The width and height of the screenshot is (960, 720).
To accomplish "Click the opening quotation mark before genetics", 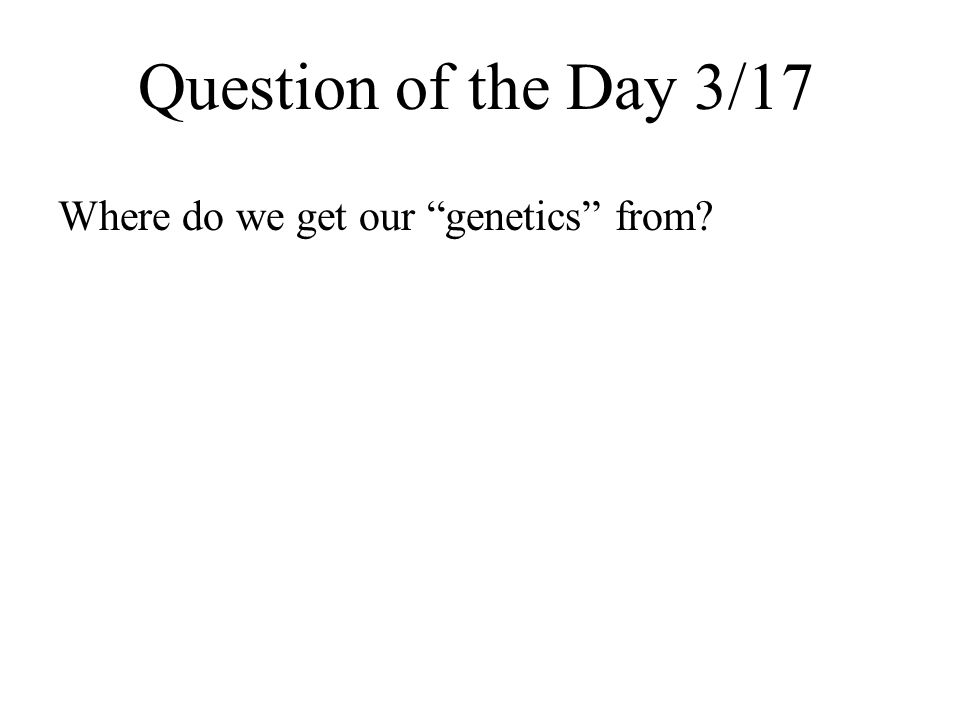I will 435,207.
